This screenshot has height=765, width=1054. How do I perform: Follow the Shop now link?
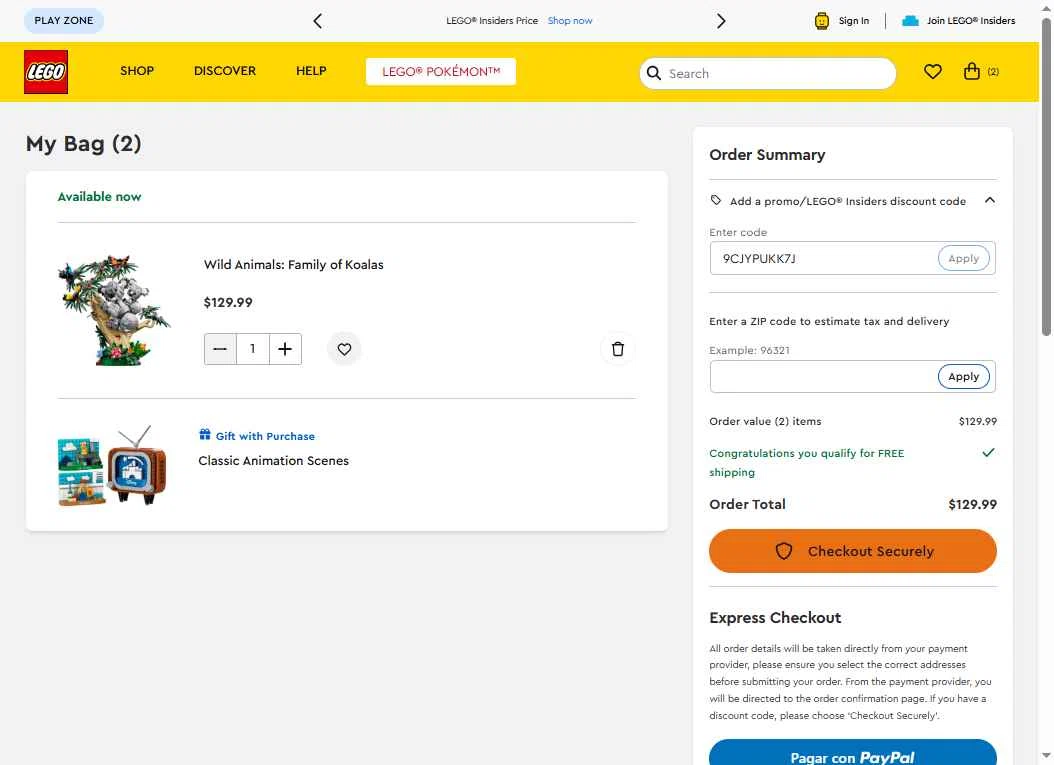[570, 21]
